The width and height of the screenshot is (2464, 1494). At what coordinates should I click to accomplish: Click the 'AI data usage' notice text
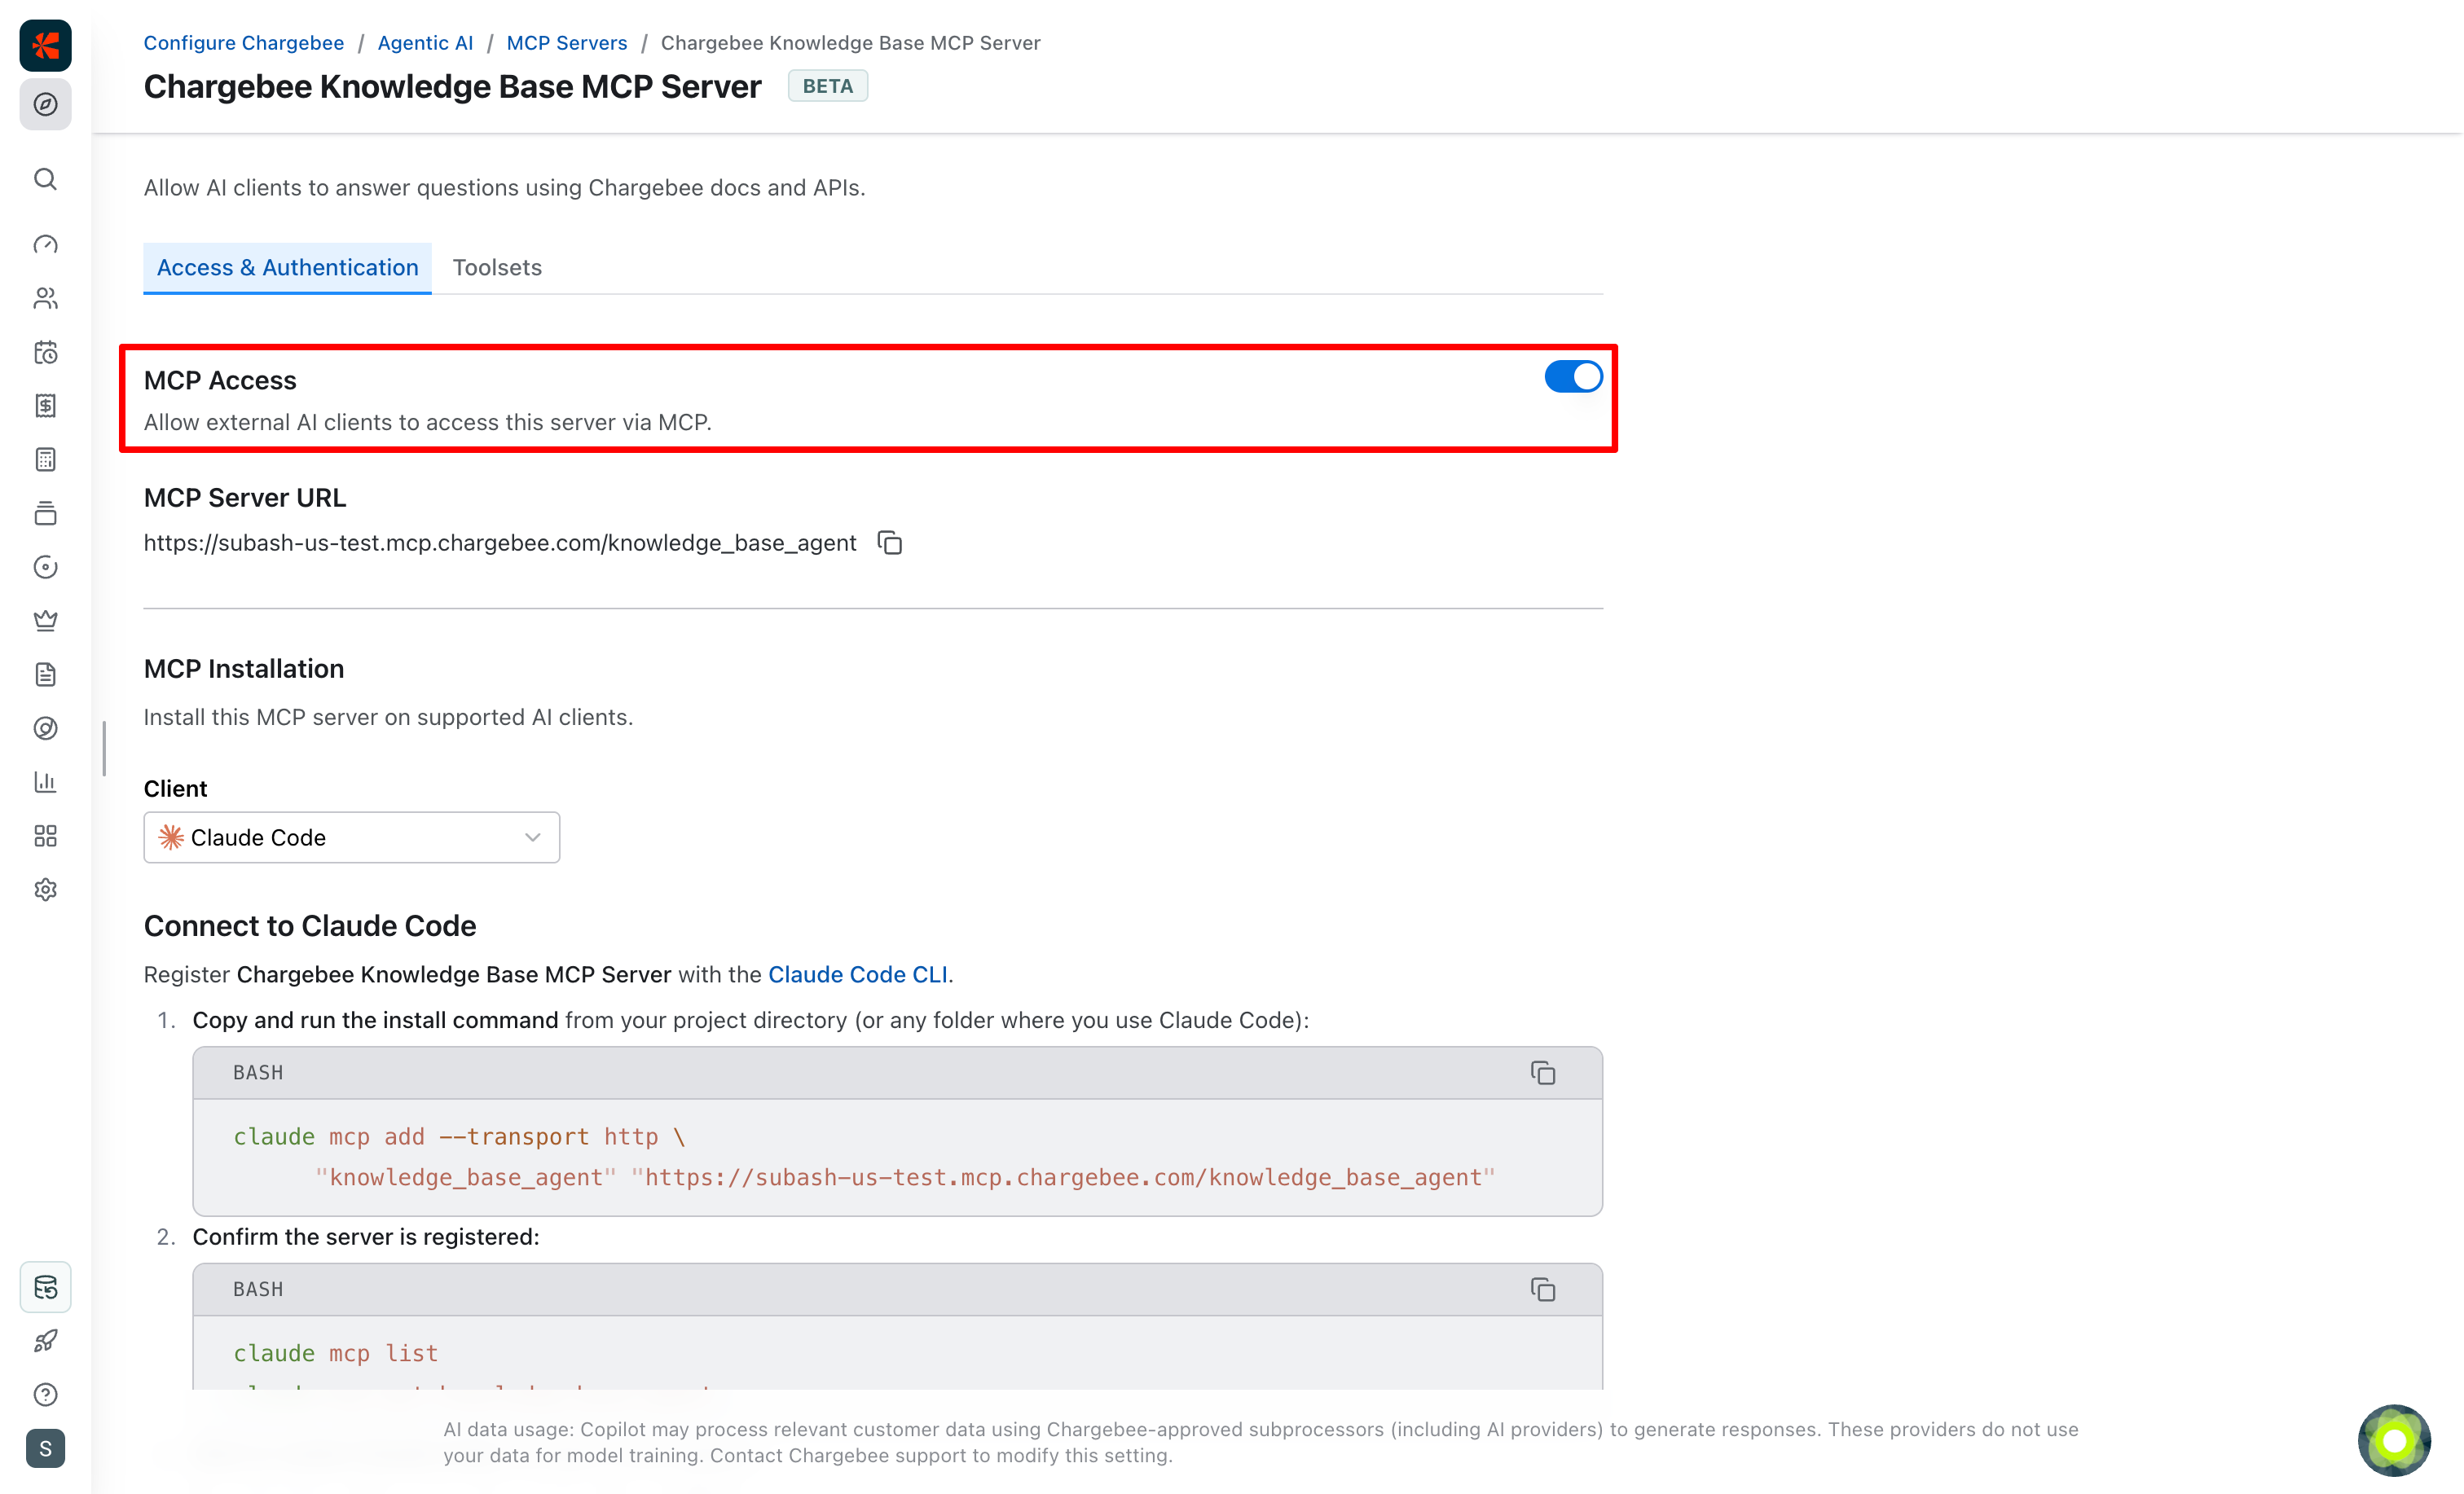[1261, 1443]
